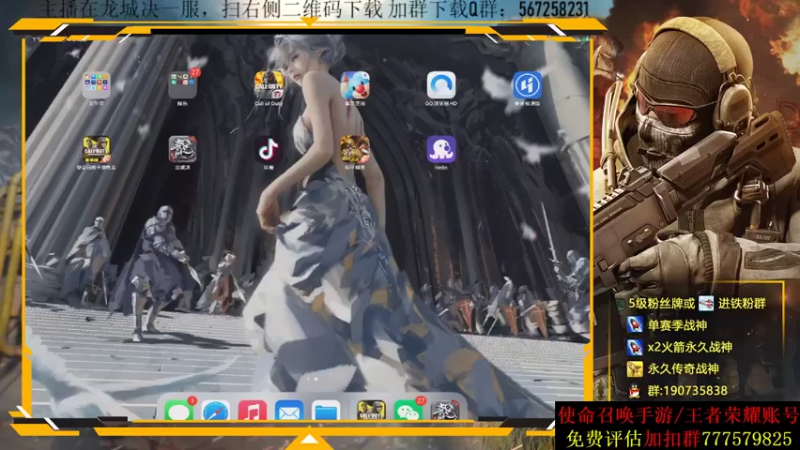Viewport: 800px width, 450px height.
Task: Open WeChat in the dock
Action: point(408,410)
